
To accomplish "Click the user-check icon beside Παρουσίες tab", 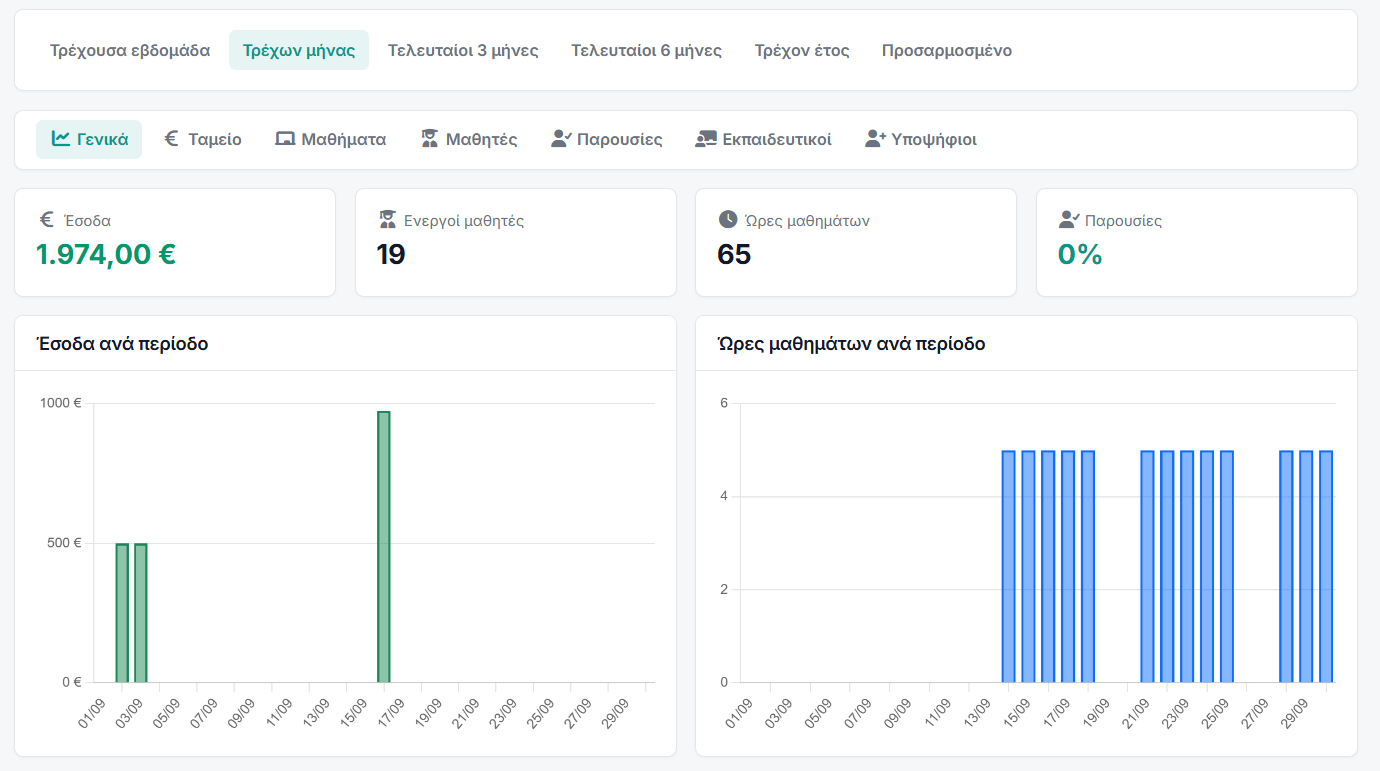I will point(561,139).
